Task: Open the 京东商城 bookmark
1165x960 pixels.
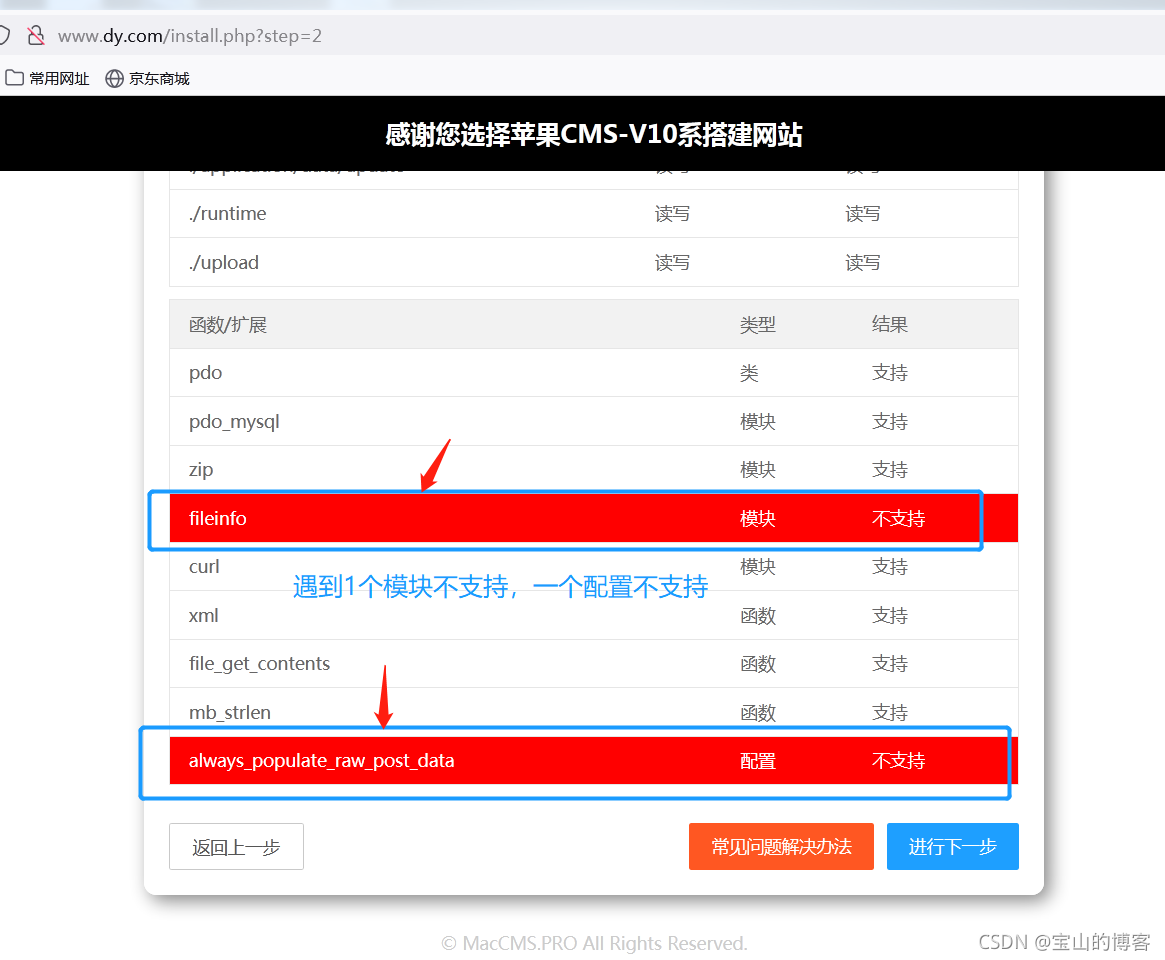Action: pos(158,78)
